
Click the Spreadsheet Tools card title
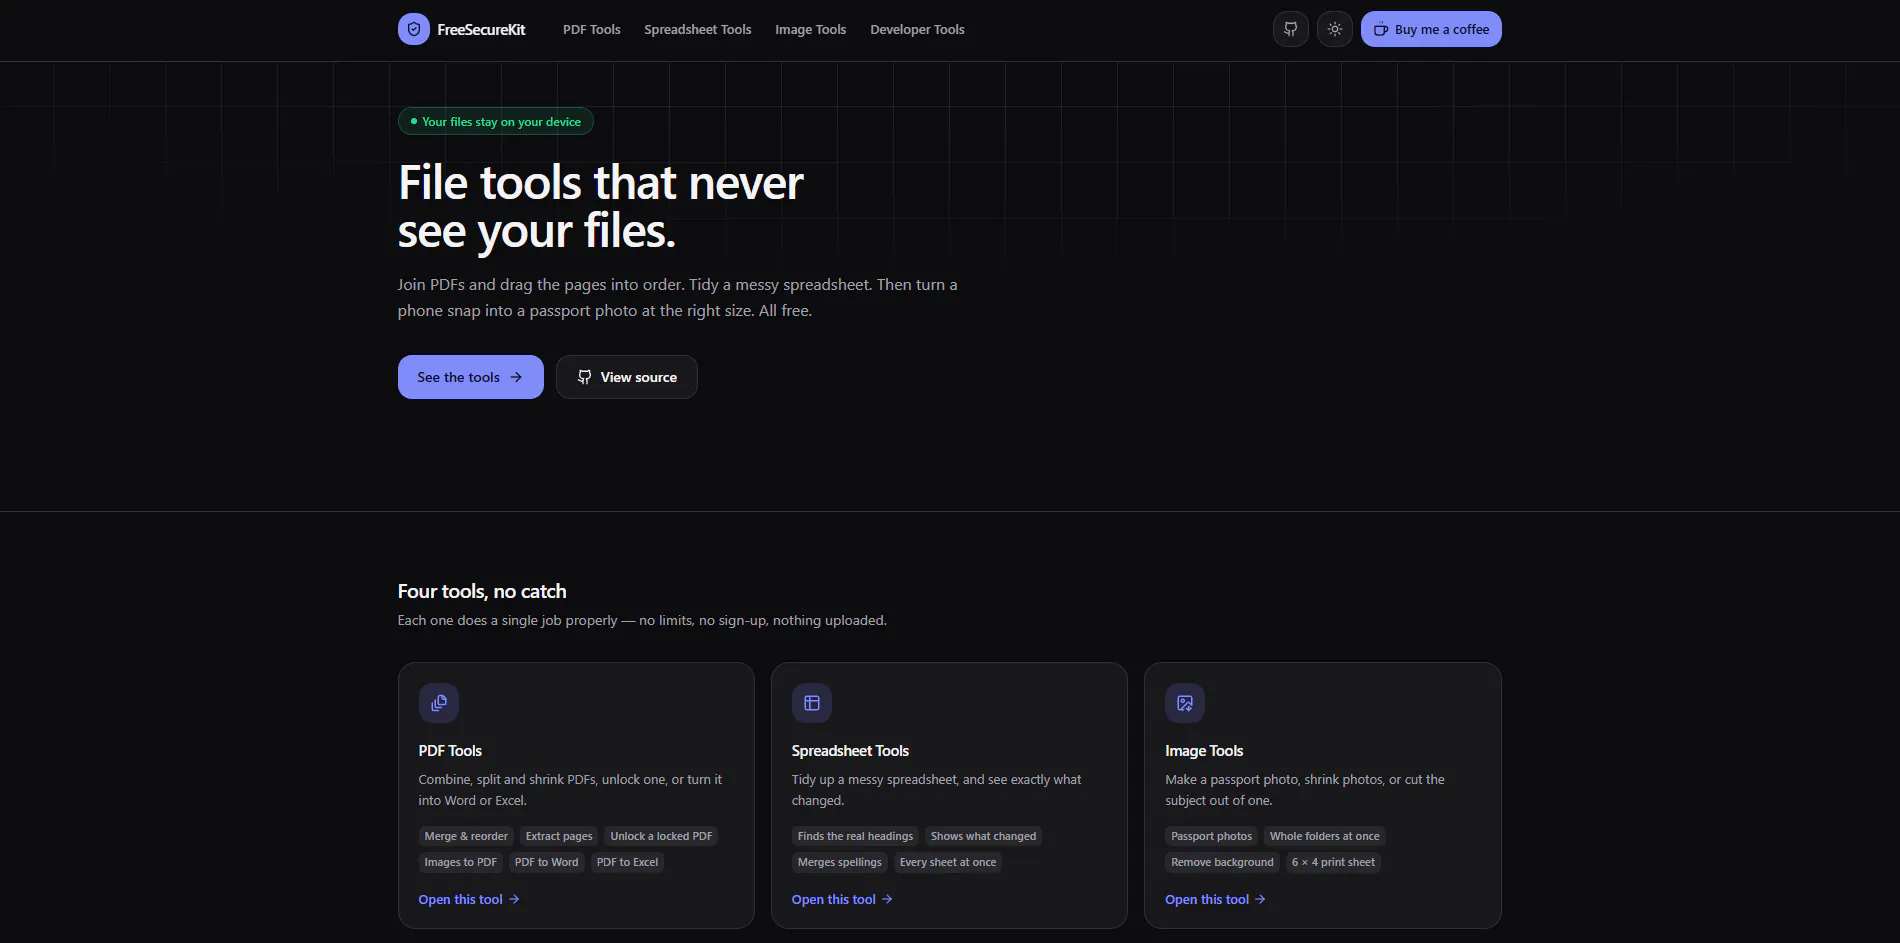850,751
